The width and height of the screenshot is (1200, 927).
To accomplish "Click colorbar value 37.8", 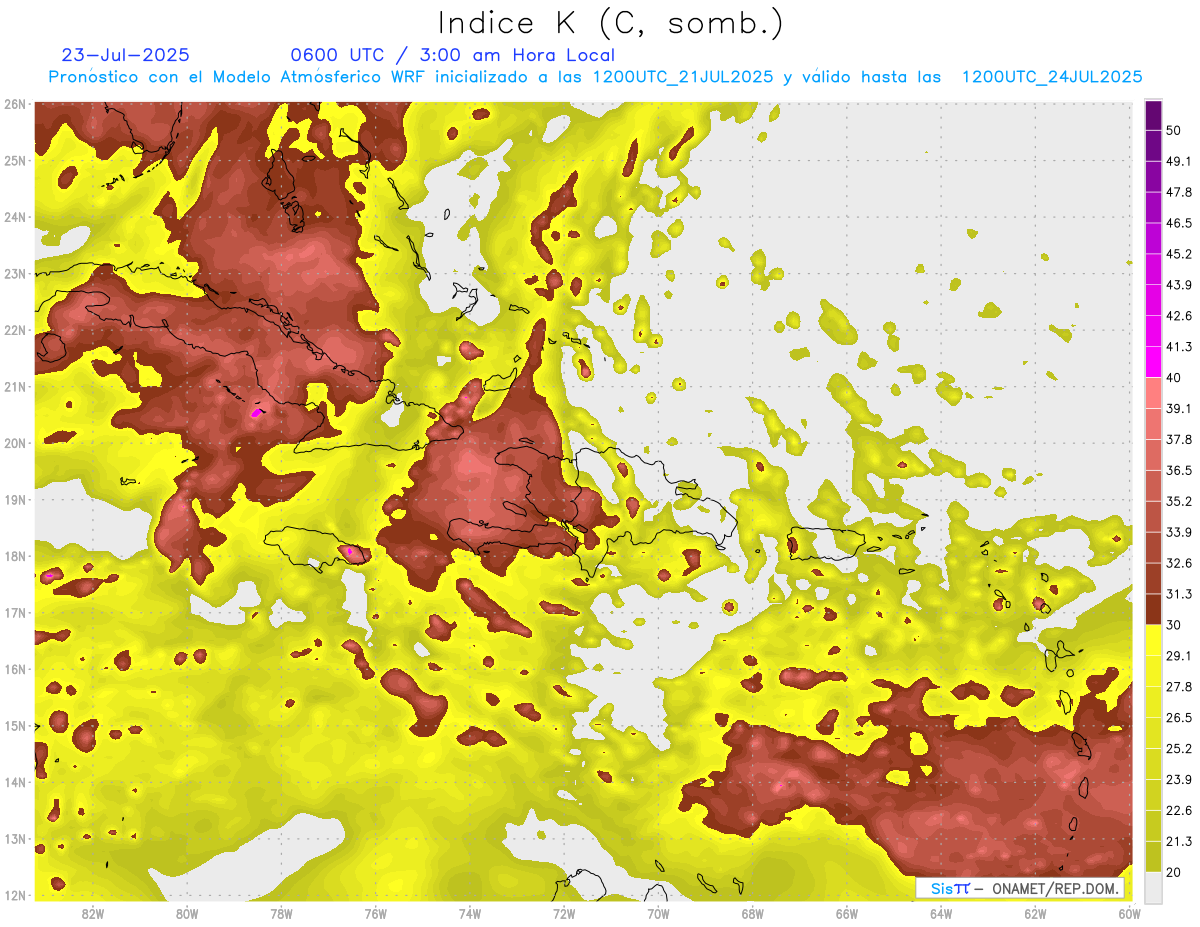I will pyautogui.click(x=1179, y=439).
